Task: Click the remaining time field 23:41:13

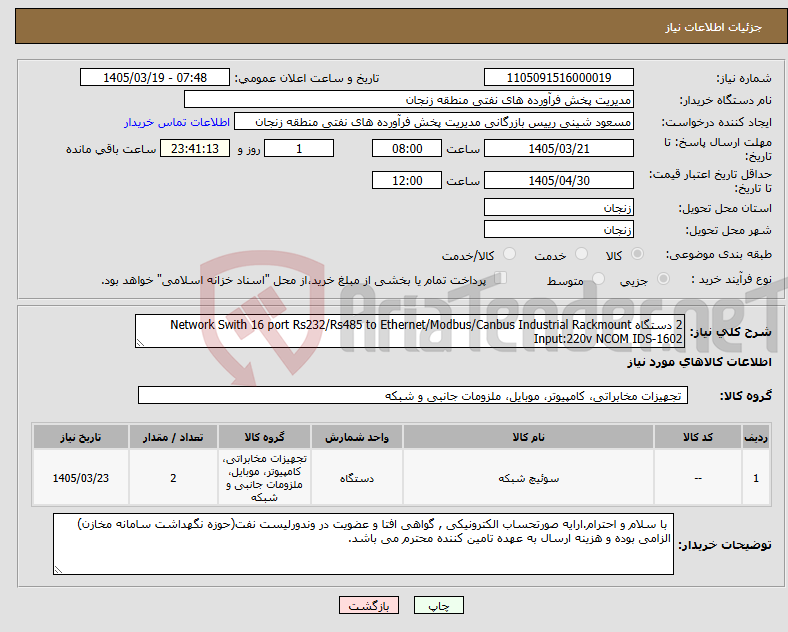Action: (x=195, y=149)
